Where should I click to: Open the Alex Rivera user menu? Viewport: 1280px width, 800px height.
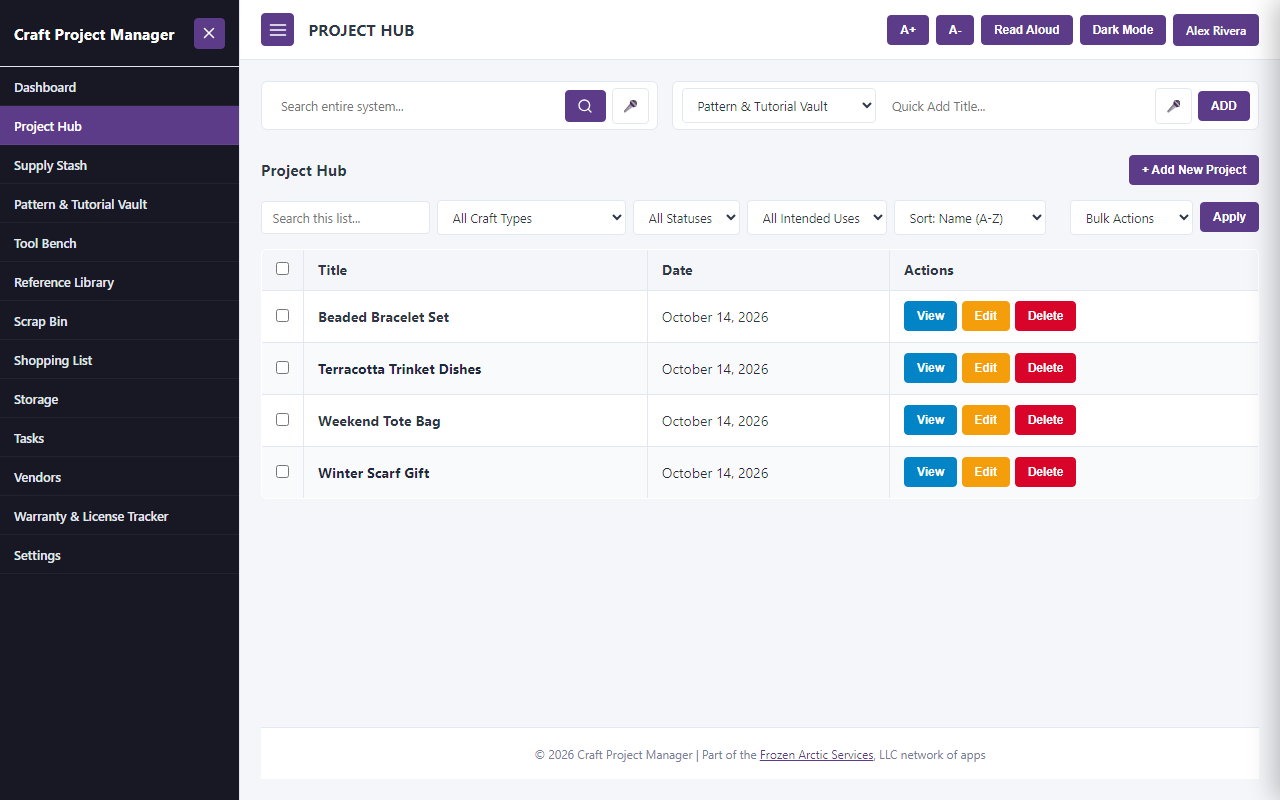pyautogui.click(x=1216, y=30)
